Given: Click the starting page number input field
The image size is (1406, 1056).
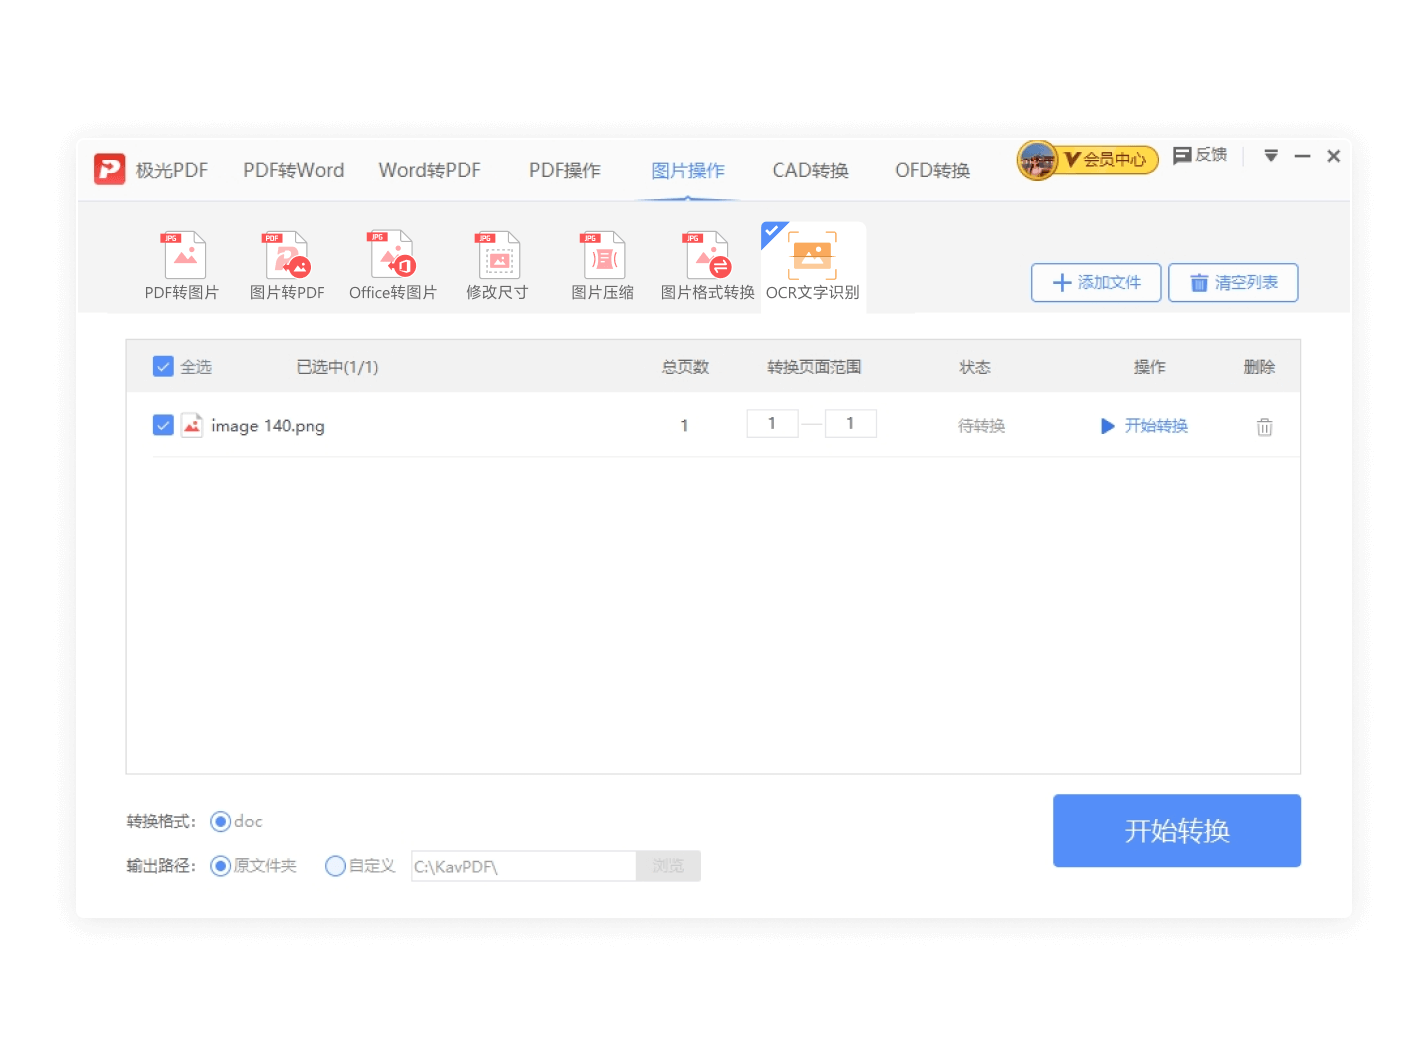Looking at the screenshot, I should click(x=772, y=423).
